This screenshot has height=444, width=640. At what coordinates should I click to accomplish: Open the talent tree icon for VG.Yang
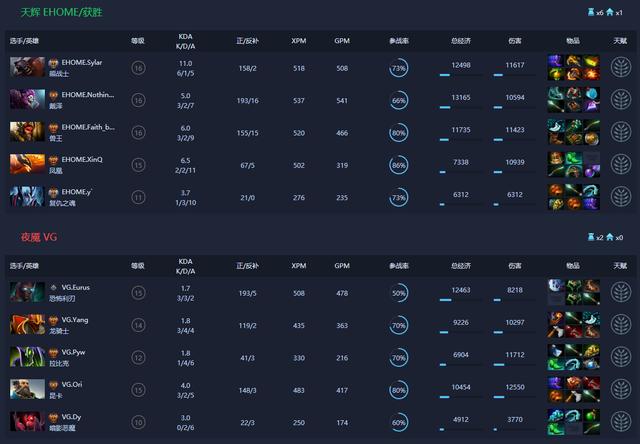[x=620, y=324]
